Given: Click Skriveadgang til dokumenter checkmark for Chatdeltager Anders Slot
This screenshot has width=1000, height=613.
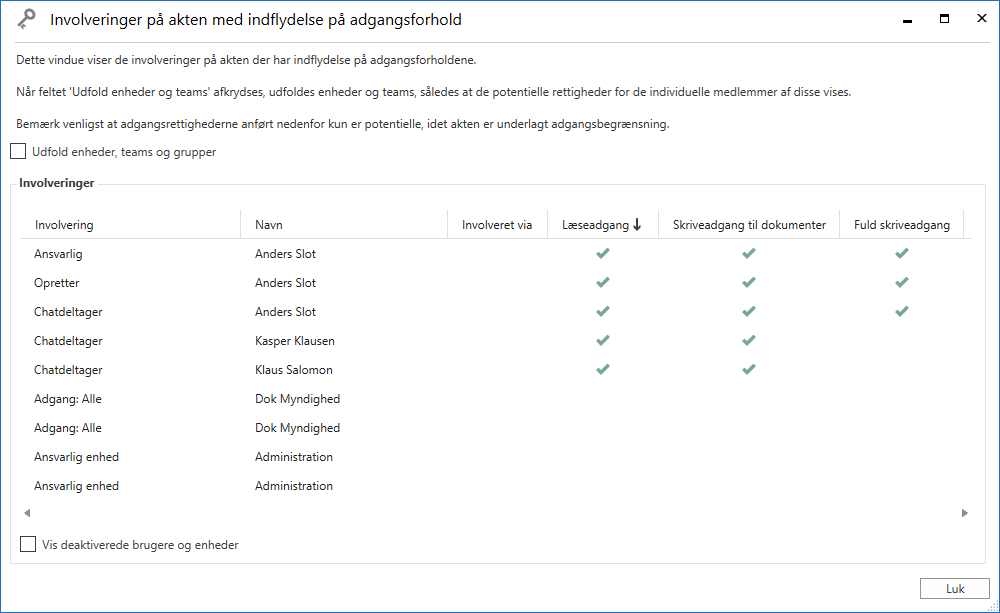Looking at the screenshot, I should pos(749,312).
